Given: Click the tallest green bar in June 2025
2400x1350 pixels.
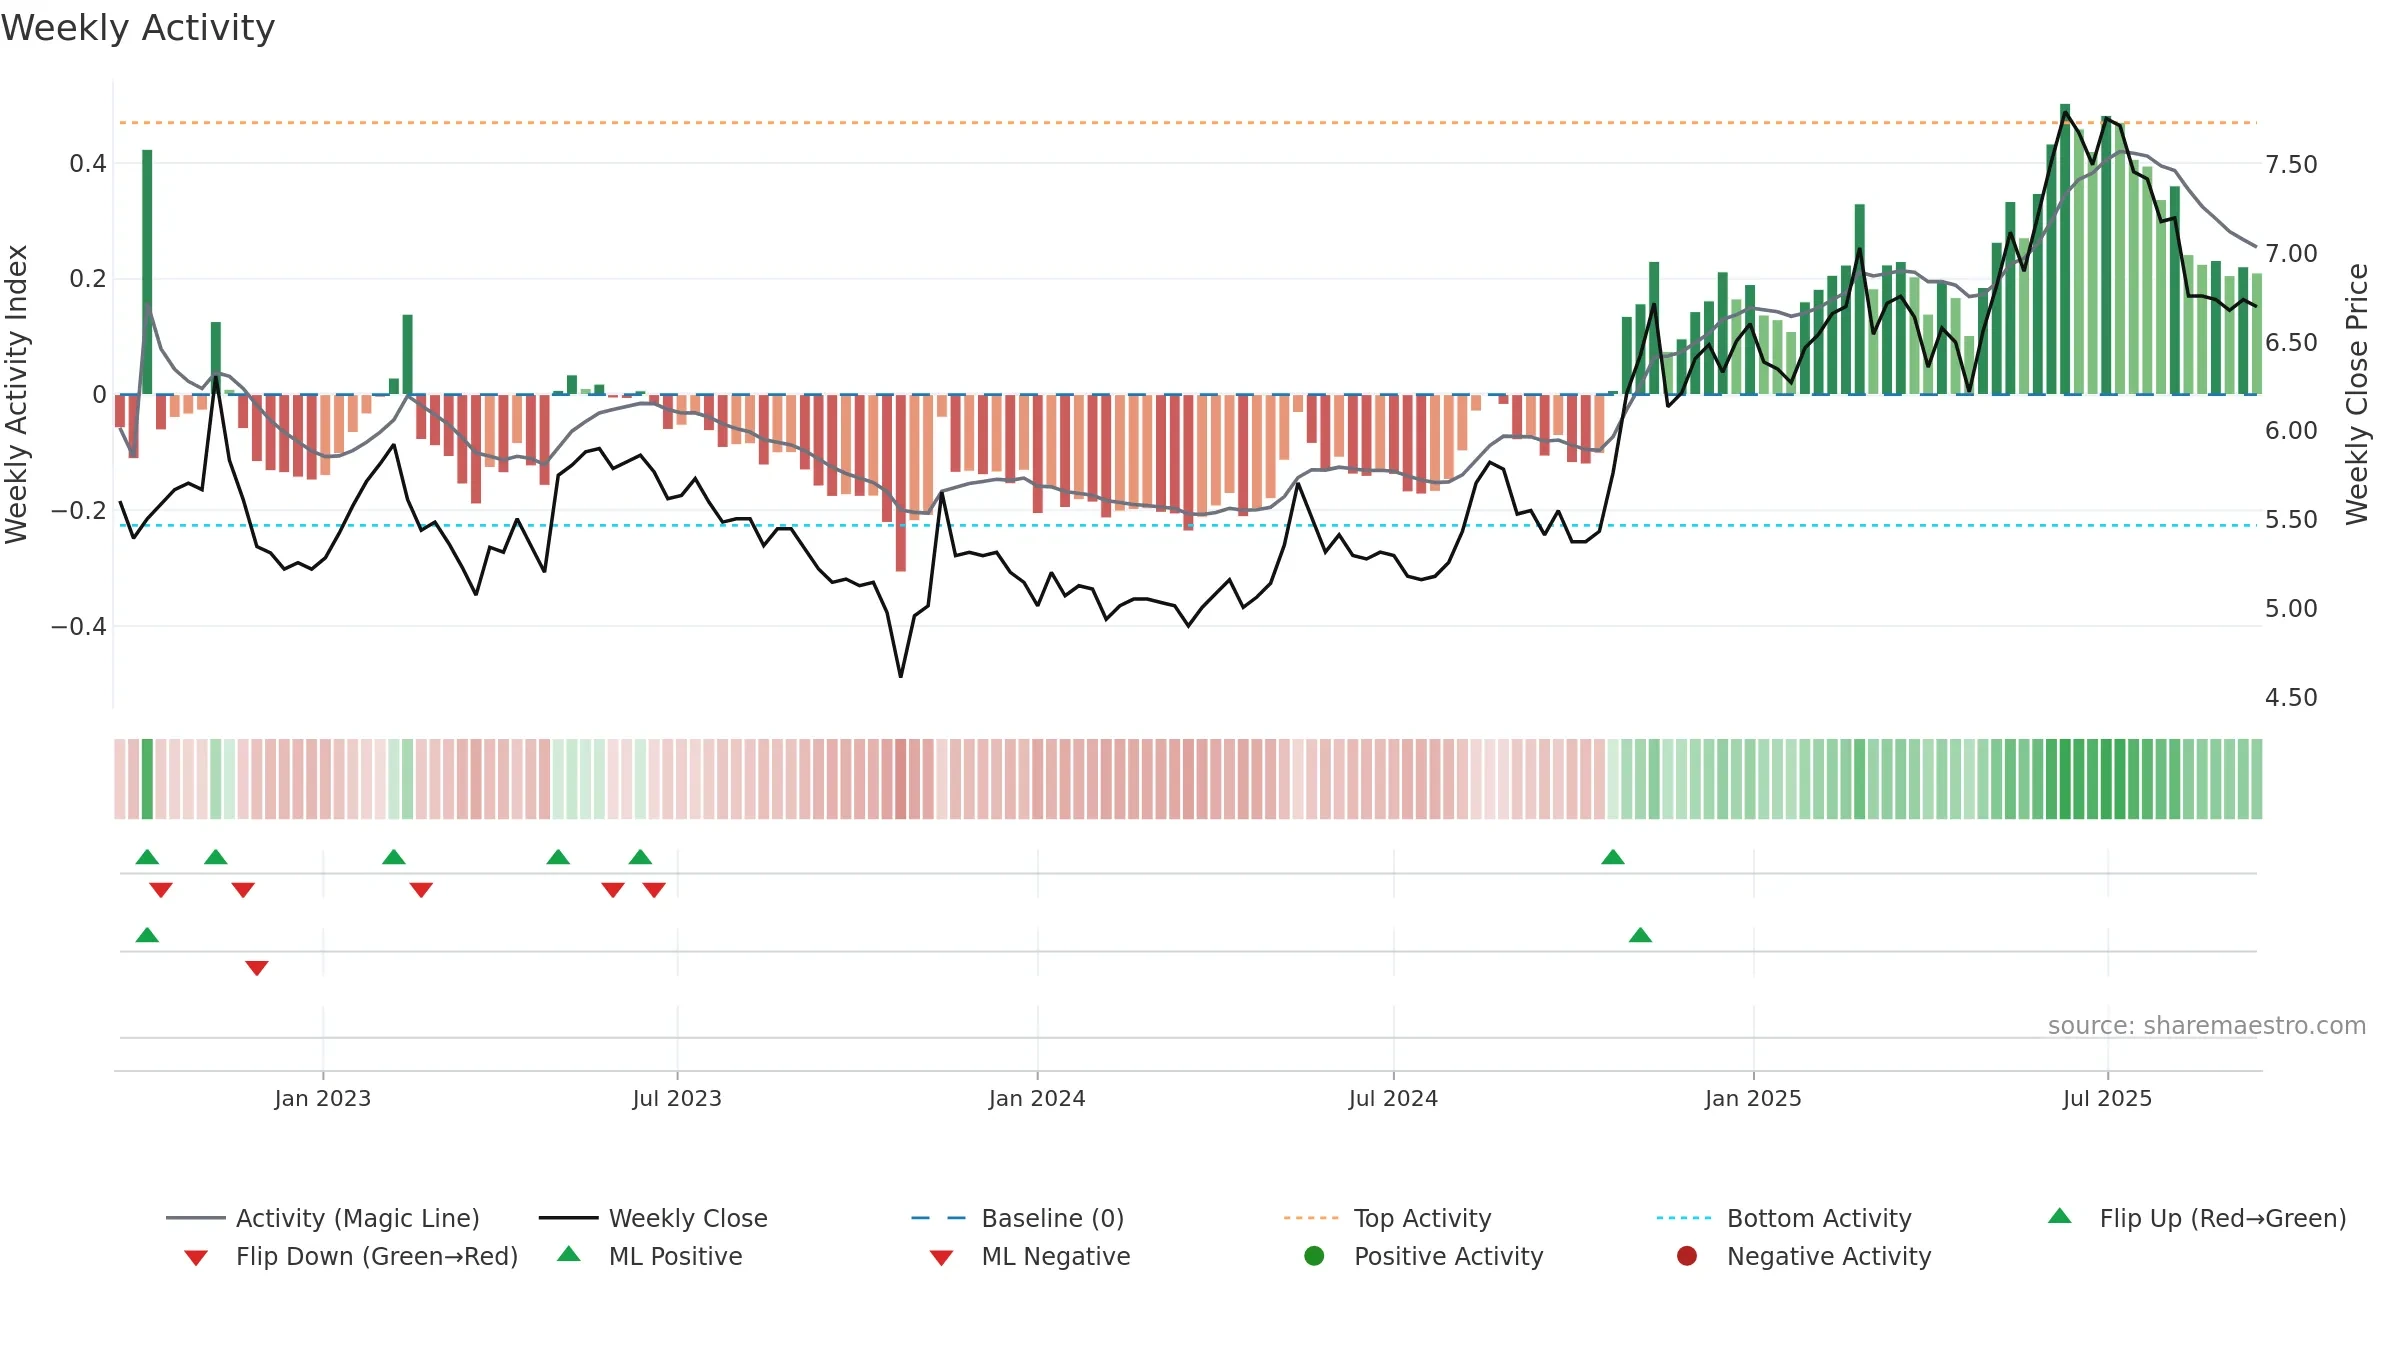Looking at the screenshot, I should click(2065, 249).
